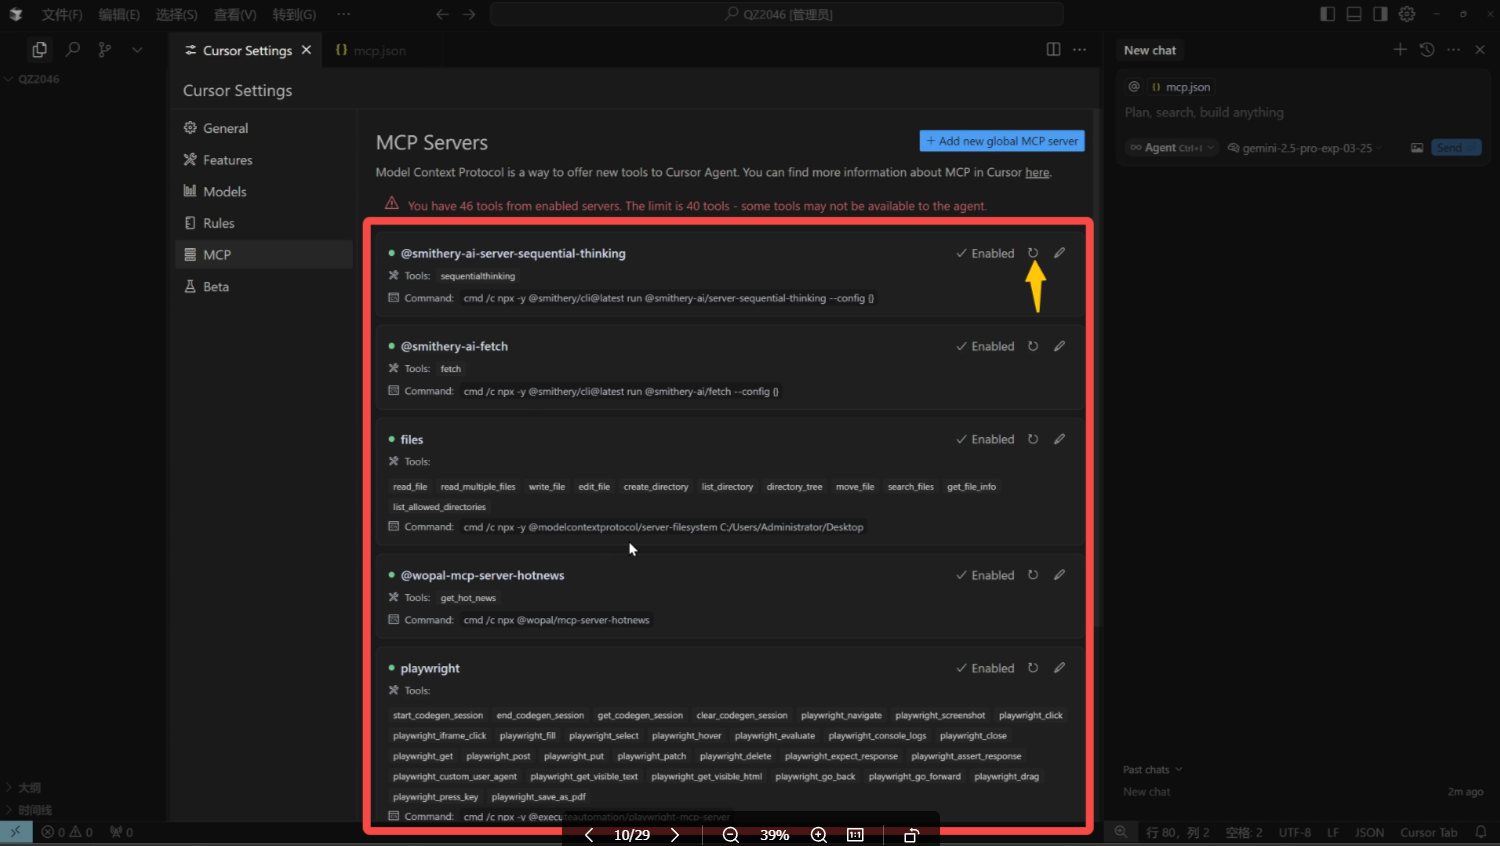Open the search icon in sidebar

pos(72,50)
